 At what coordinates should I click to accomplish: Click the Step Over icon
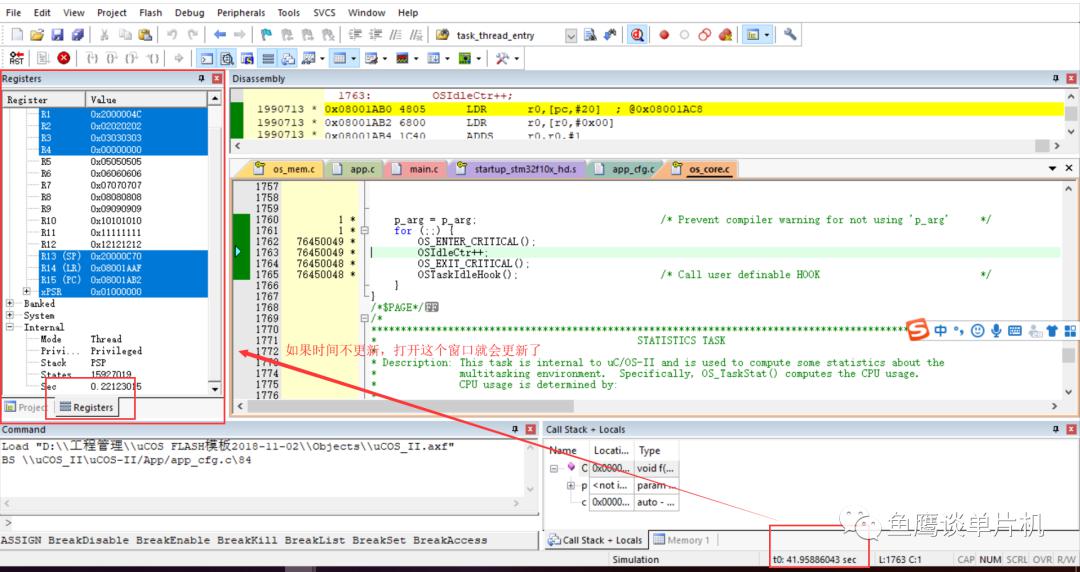(x=112, y=59)
